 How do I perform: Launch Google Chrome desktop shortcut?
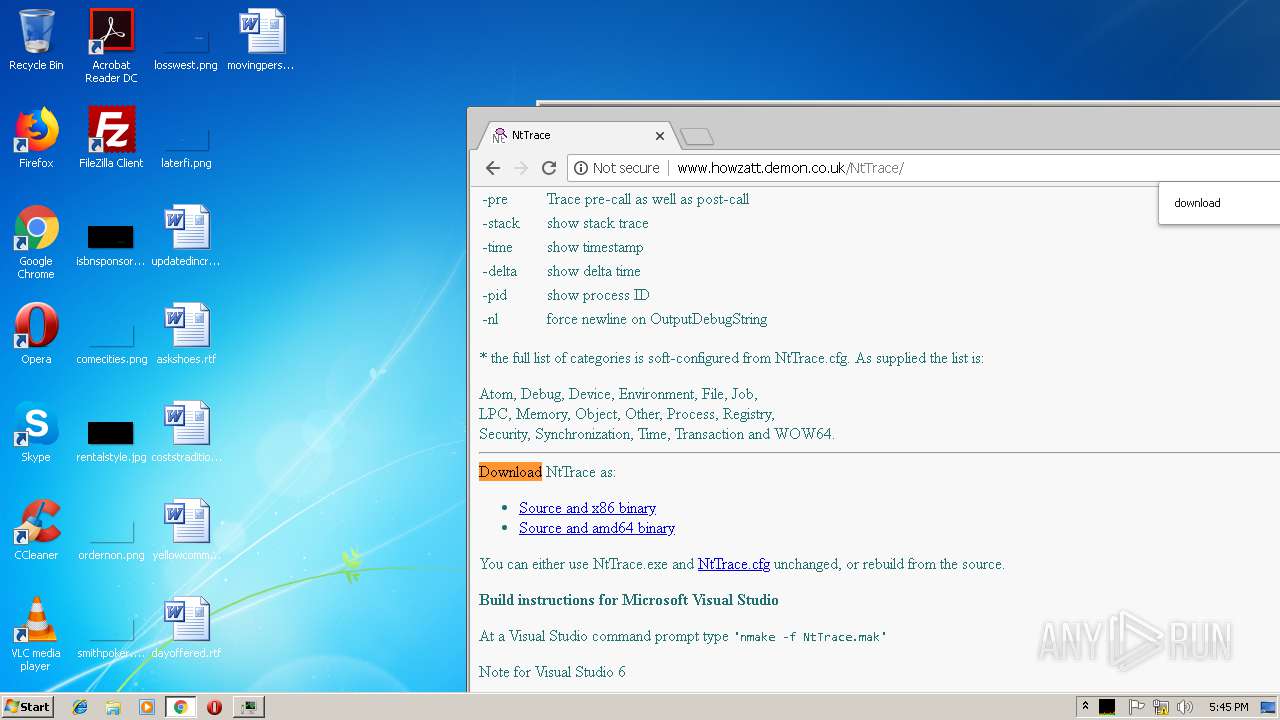[36, 243]
